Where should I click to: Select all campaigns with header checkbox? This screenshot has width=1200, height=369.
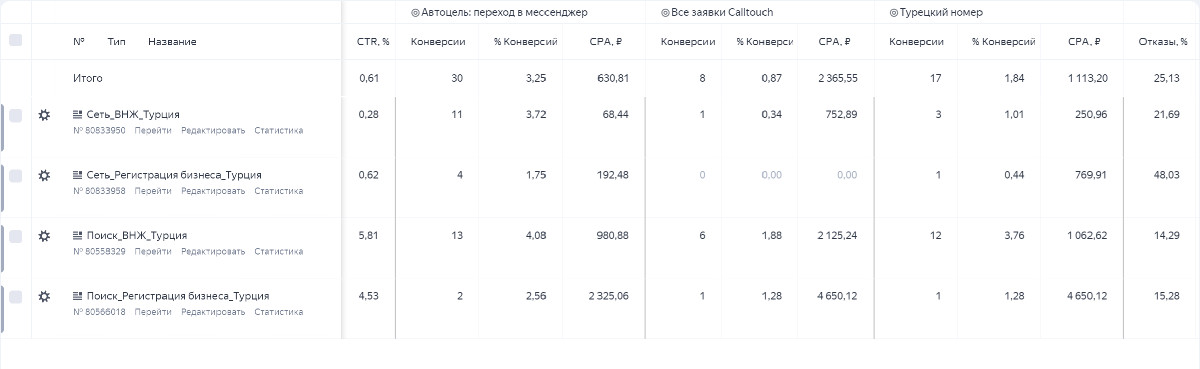click(15, 41)
